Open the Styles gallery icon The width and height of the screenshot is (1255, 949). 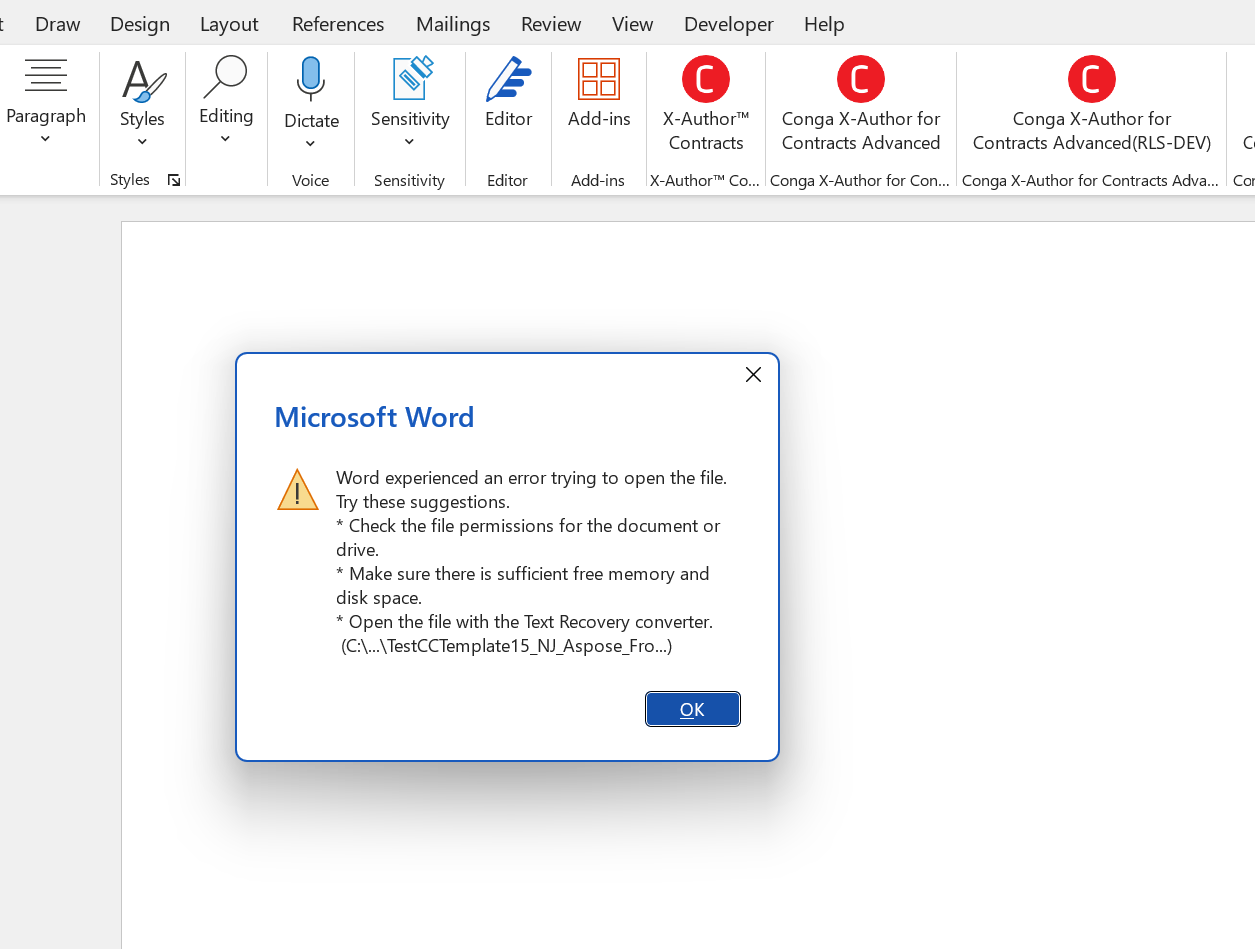(x=142, y=81)
